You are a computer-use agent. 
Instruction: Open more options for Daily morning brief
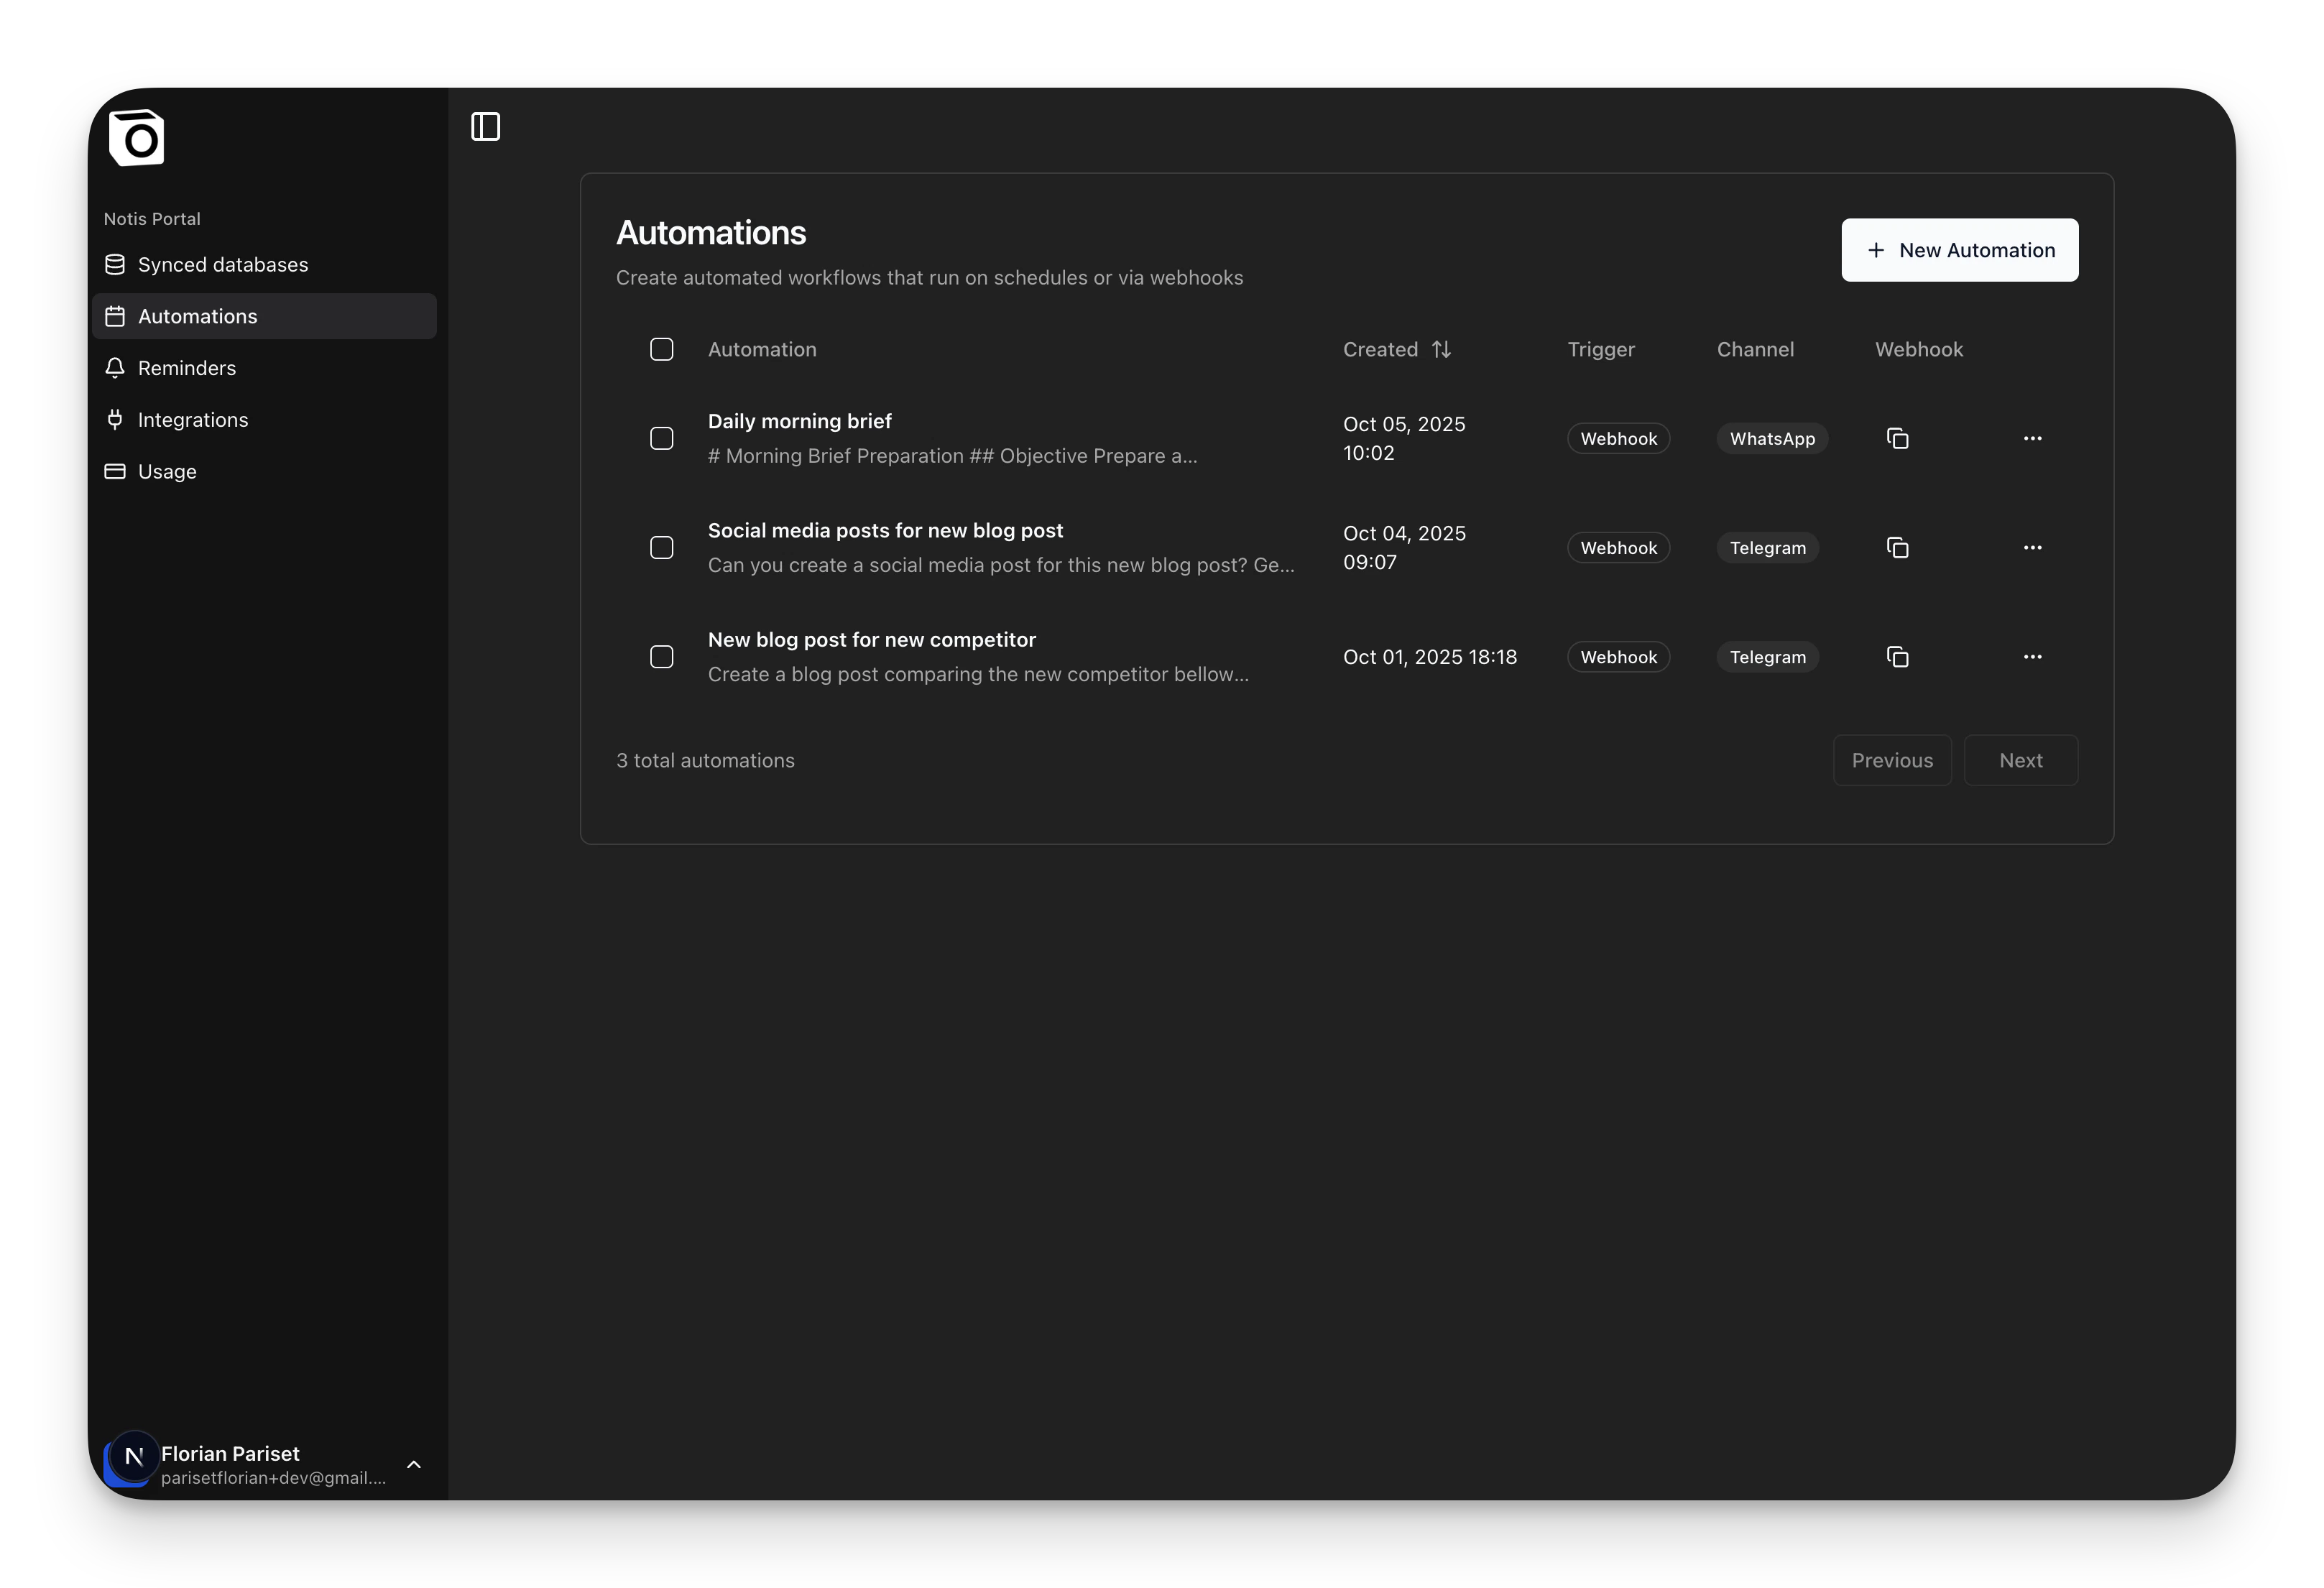2032,439
